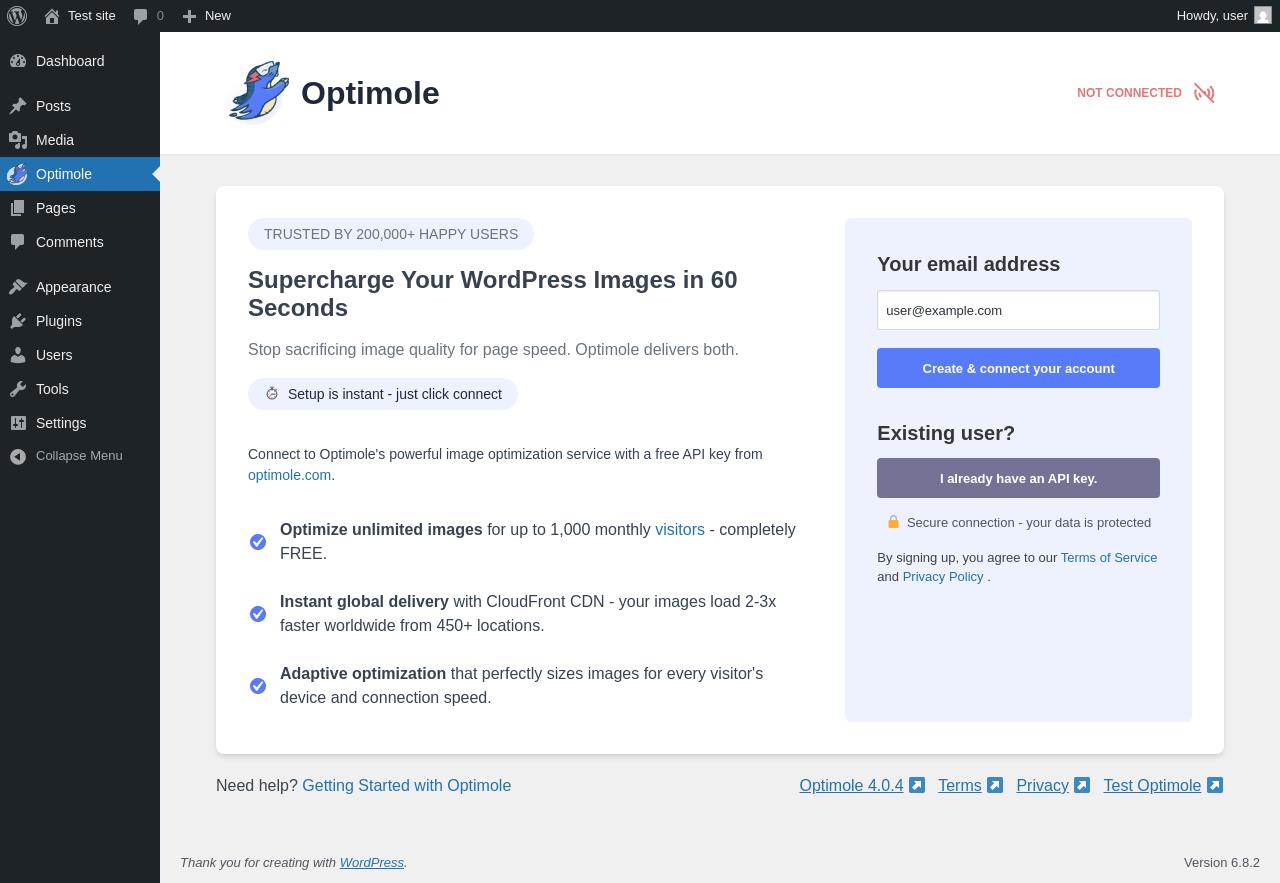Image resolution: width=1280 pixels, height=883 pixels.
Task: Click the Plugins plug icon
Action: 18,321
